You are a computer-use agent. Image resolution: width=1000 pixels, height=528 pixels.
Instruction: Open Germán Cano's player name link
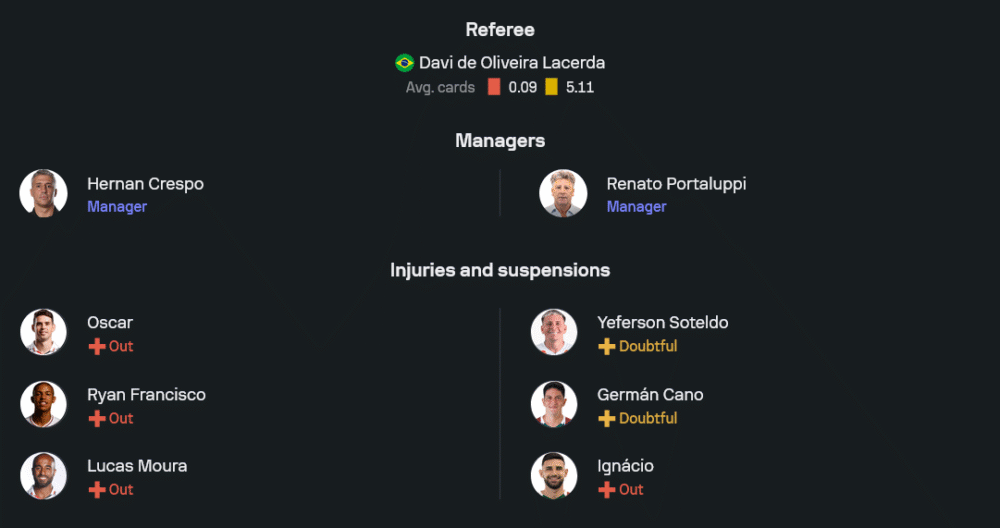tap(650, 395)
